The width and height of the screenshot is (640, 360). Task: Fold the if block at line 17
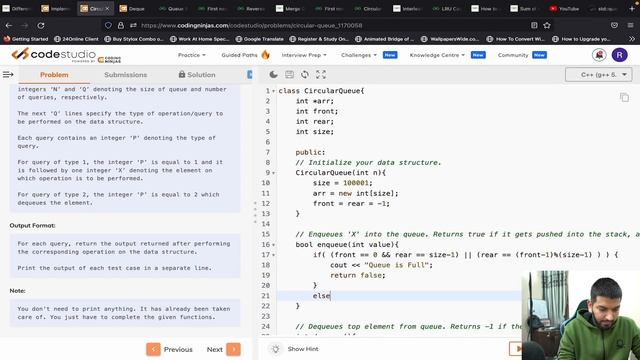coord(273,255)
